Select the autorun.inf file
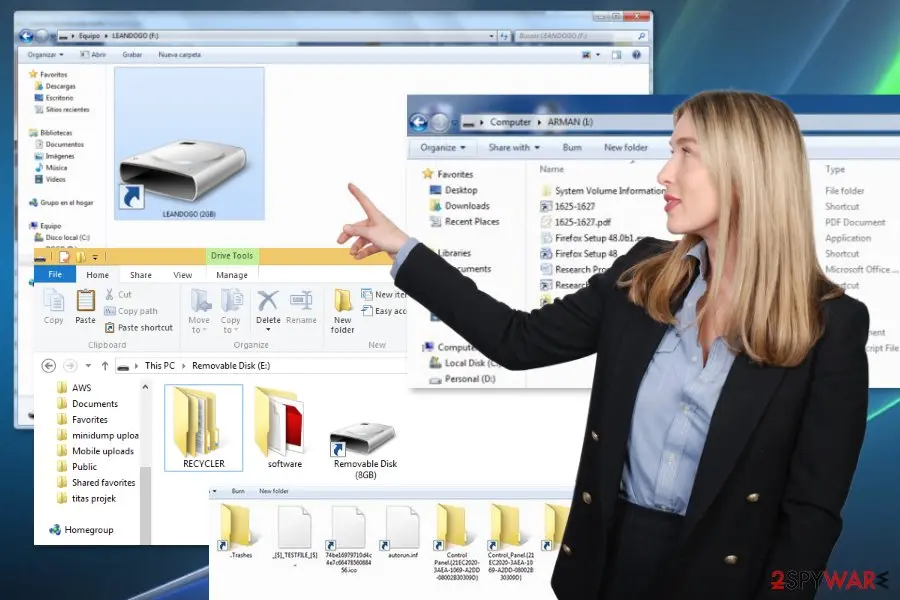 (x=402, y=532)
